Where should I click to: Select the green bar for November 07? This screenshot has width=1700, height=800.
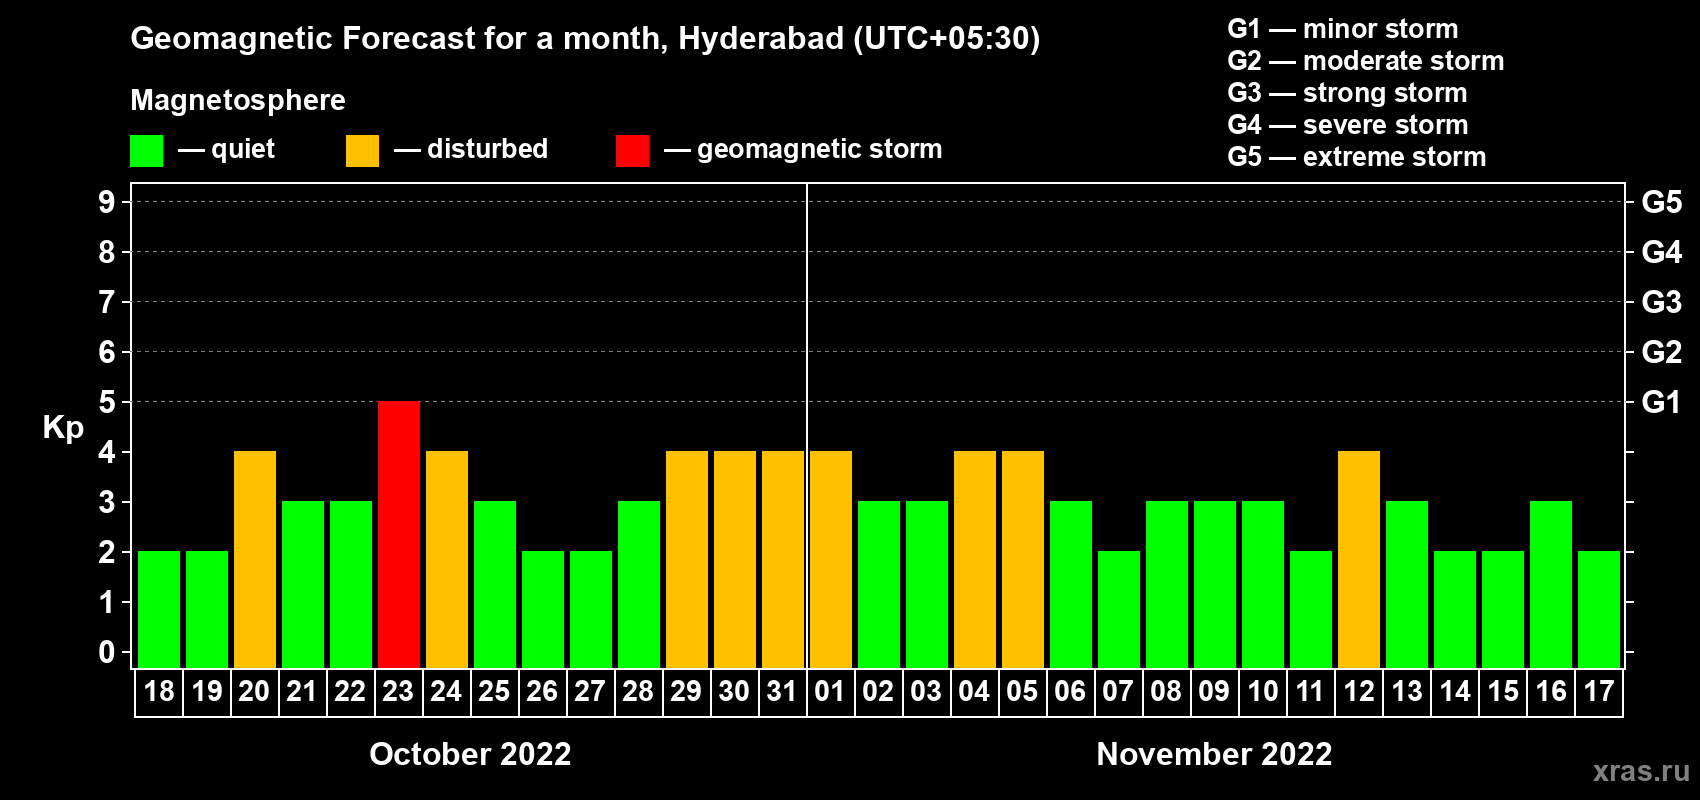pos(1119,609)
